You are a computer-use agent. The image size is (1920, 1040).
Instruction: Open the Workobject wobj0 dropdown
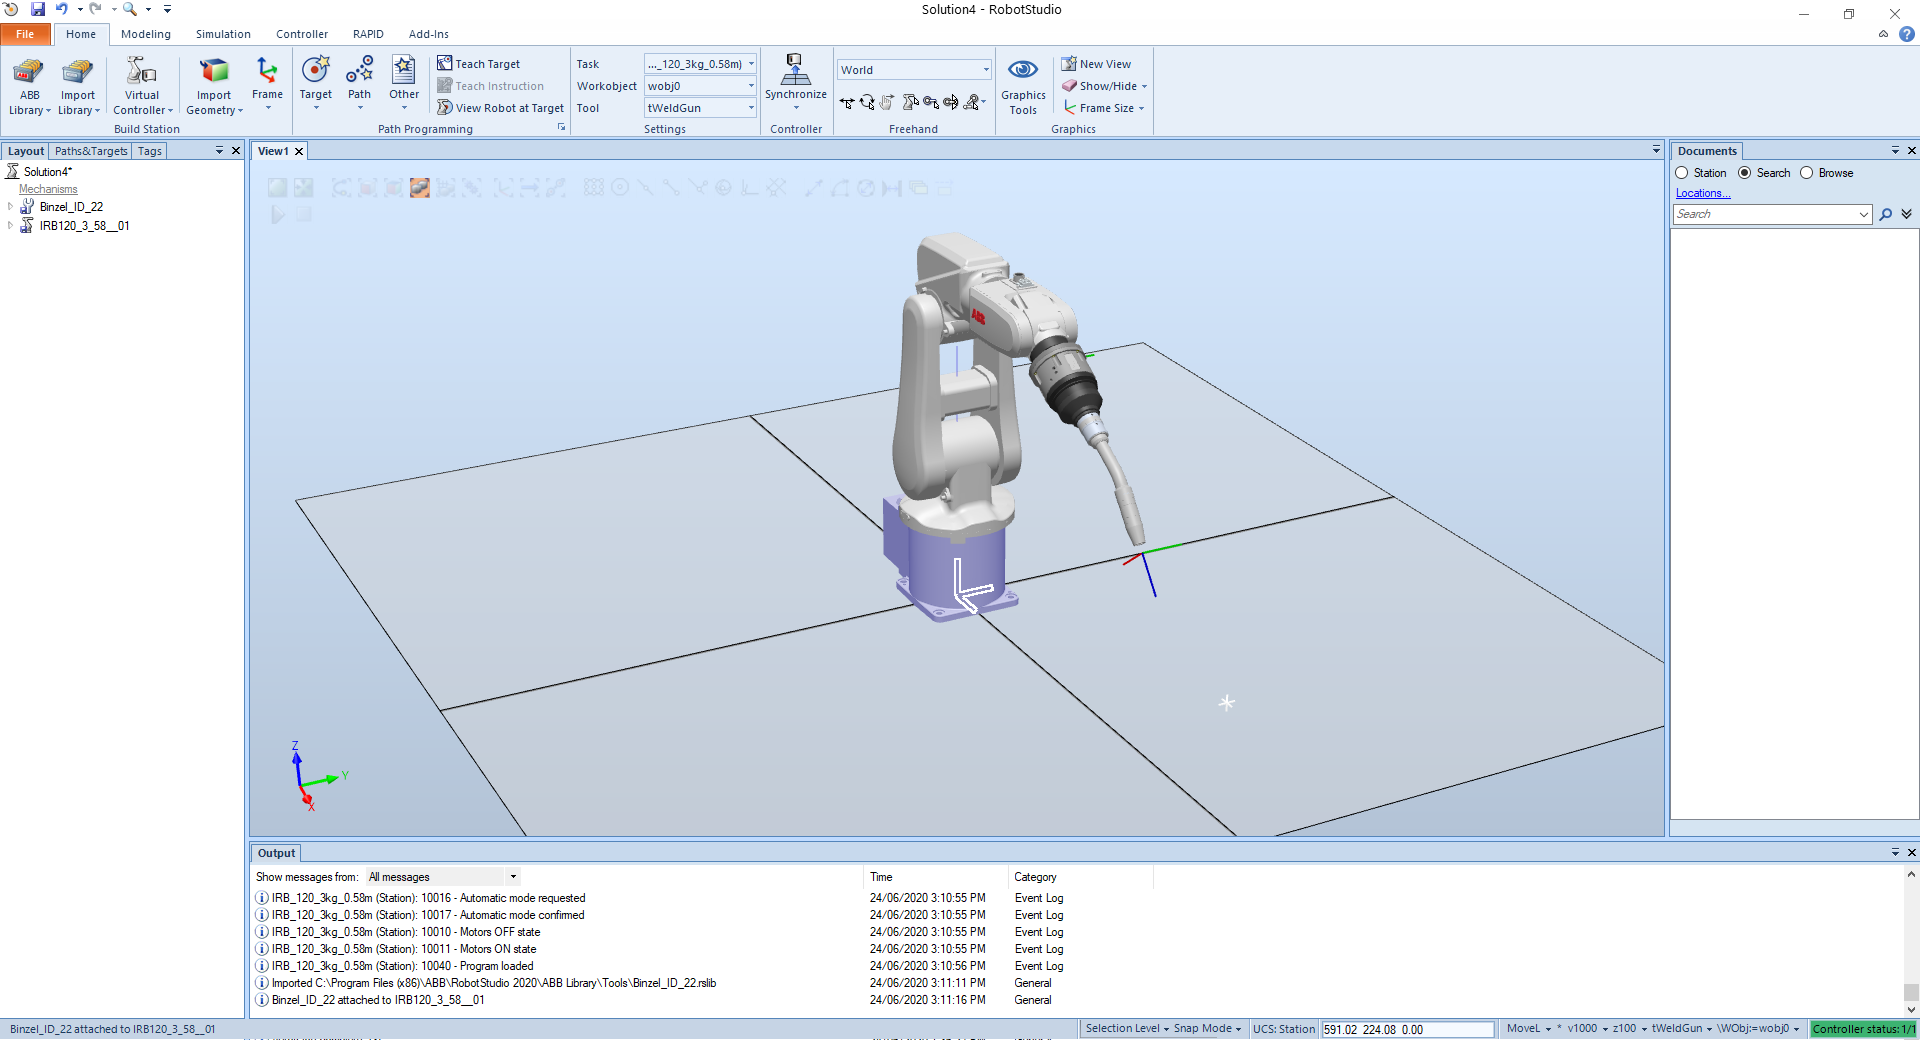751,86
